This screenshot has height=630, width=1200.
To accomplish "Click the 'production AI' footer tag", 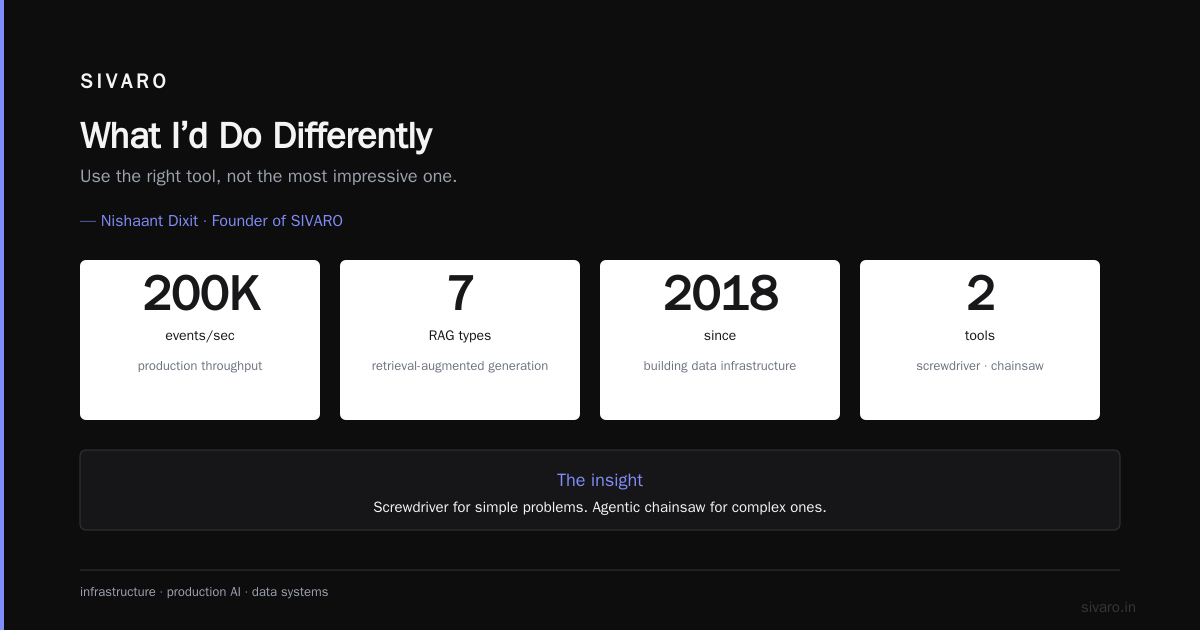I will (204, 592).
